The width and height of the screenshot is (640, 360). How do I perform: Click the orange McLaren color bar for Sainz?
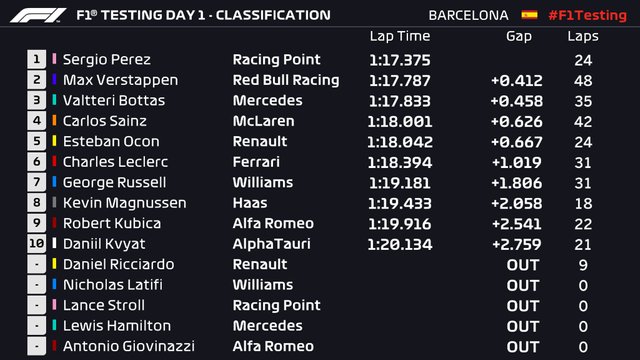pos(54,120)
